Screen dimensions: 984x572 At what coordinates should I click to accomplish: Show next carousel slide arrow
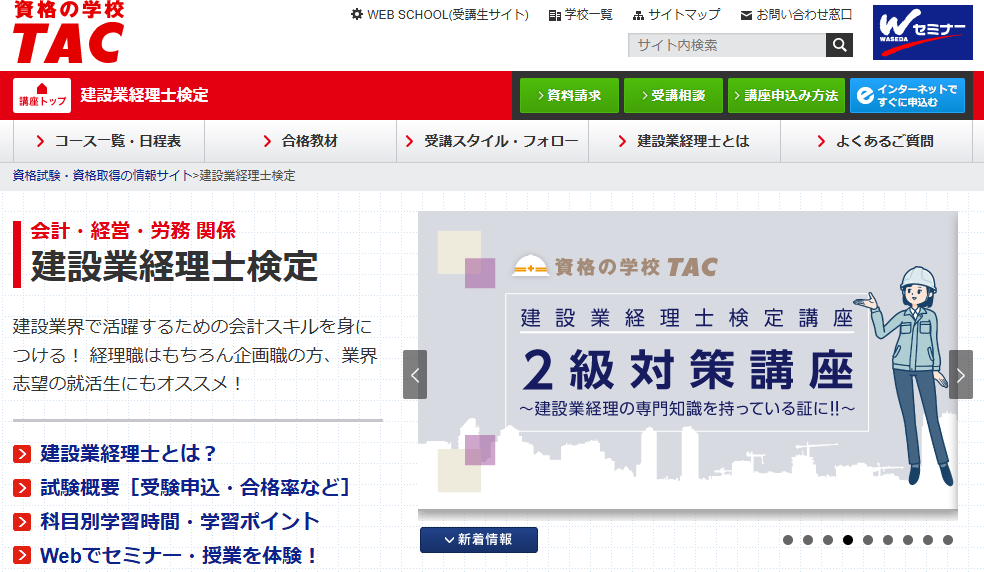coord(961,375)
